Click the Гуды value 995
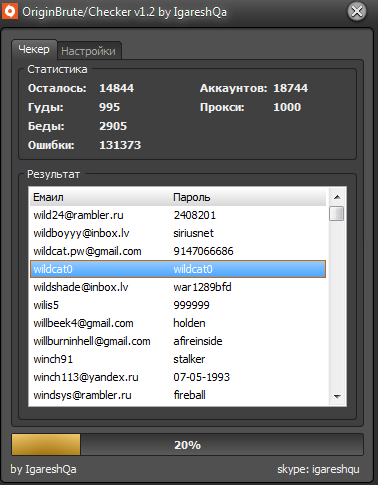 (x=109, y=107)
